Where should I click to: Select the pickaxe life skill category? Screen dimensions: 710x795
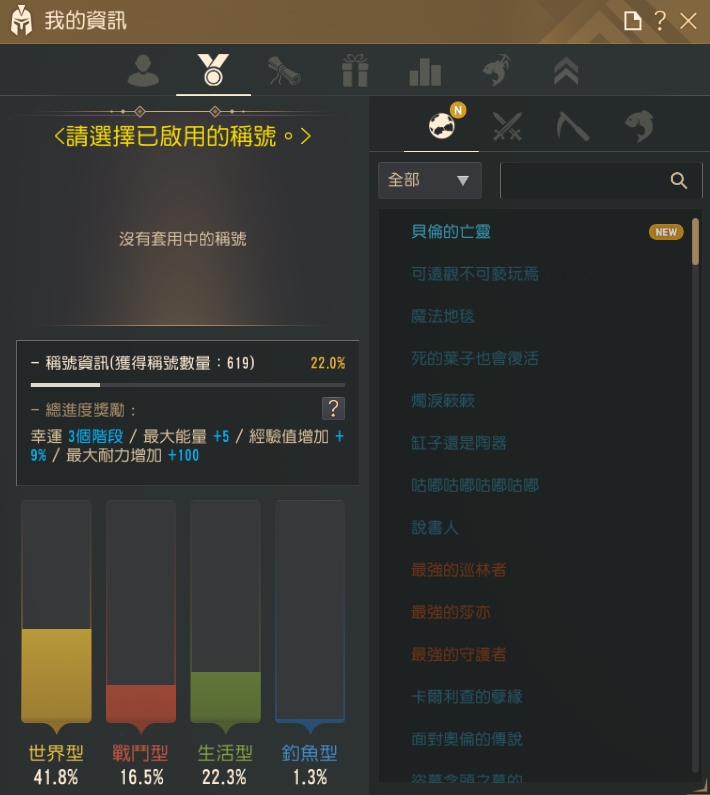point(573,126)
